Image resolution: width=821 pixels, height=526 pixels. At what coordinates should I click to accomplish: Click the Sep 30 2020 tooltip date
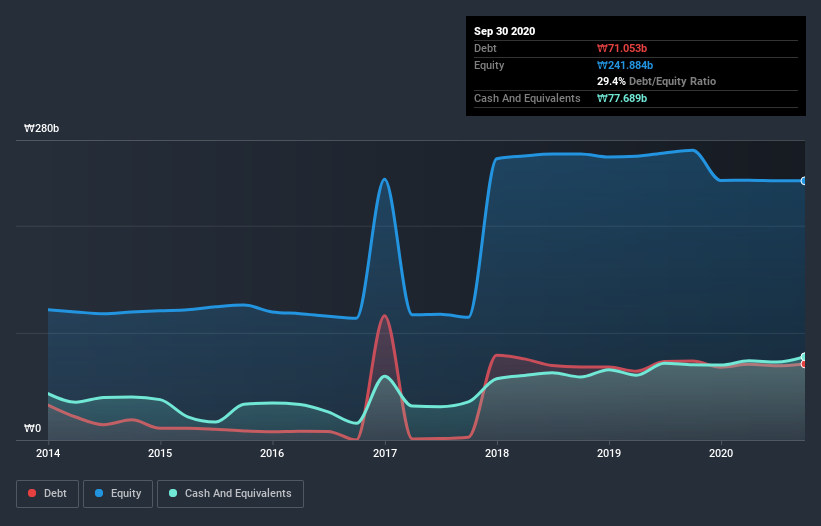[505, 31]
